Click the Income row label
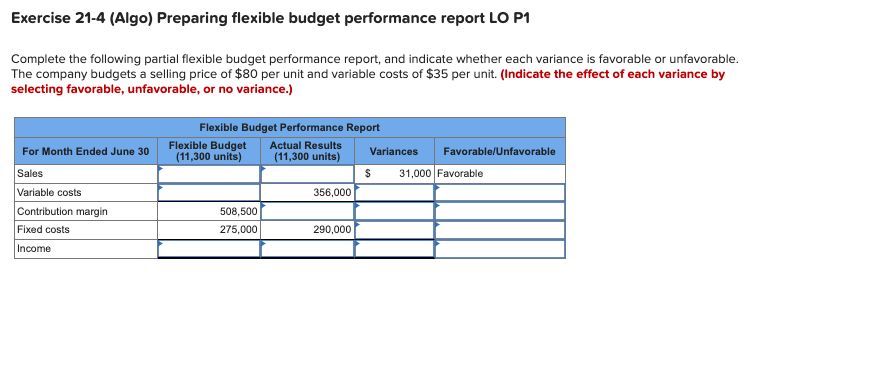 tap(34, 249)
